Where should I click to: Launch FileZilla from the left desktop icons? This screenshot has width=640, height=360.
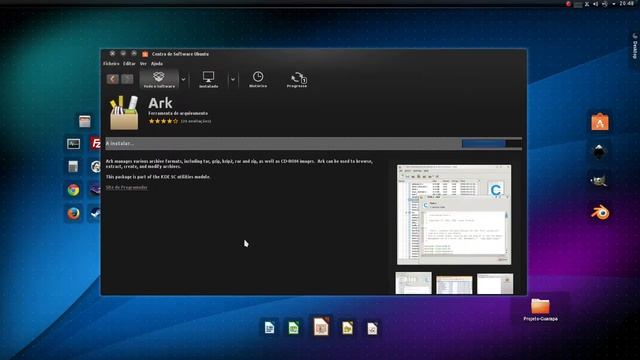coord(96,143)
